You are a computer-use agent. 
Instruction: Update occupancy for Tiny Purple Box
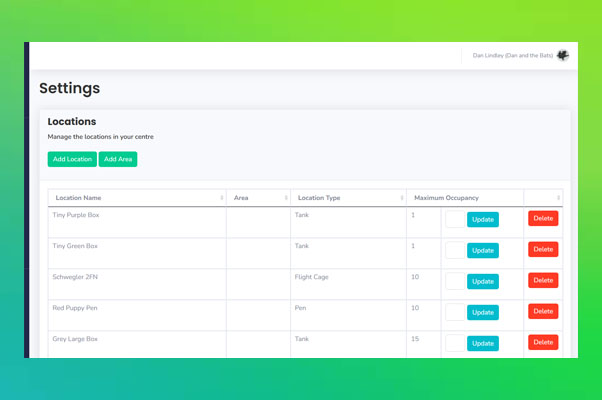pos(483,219)
